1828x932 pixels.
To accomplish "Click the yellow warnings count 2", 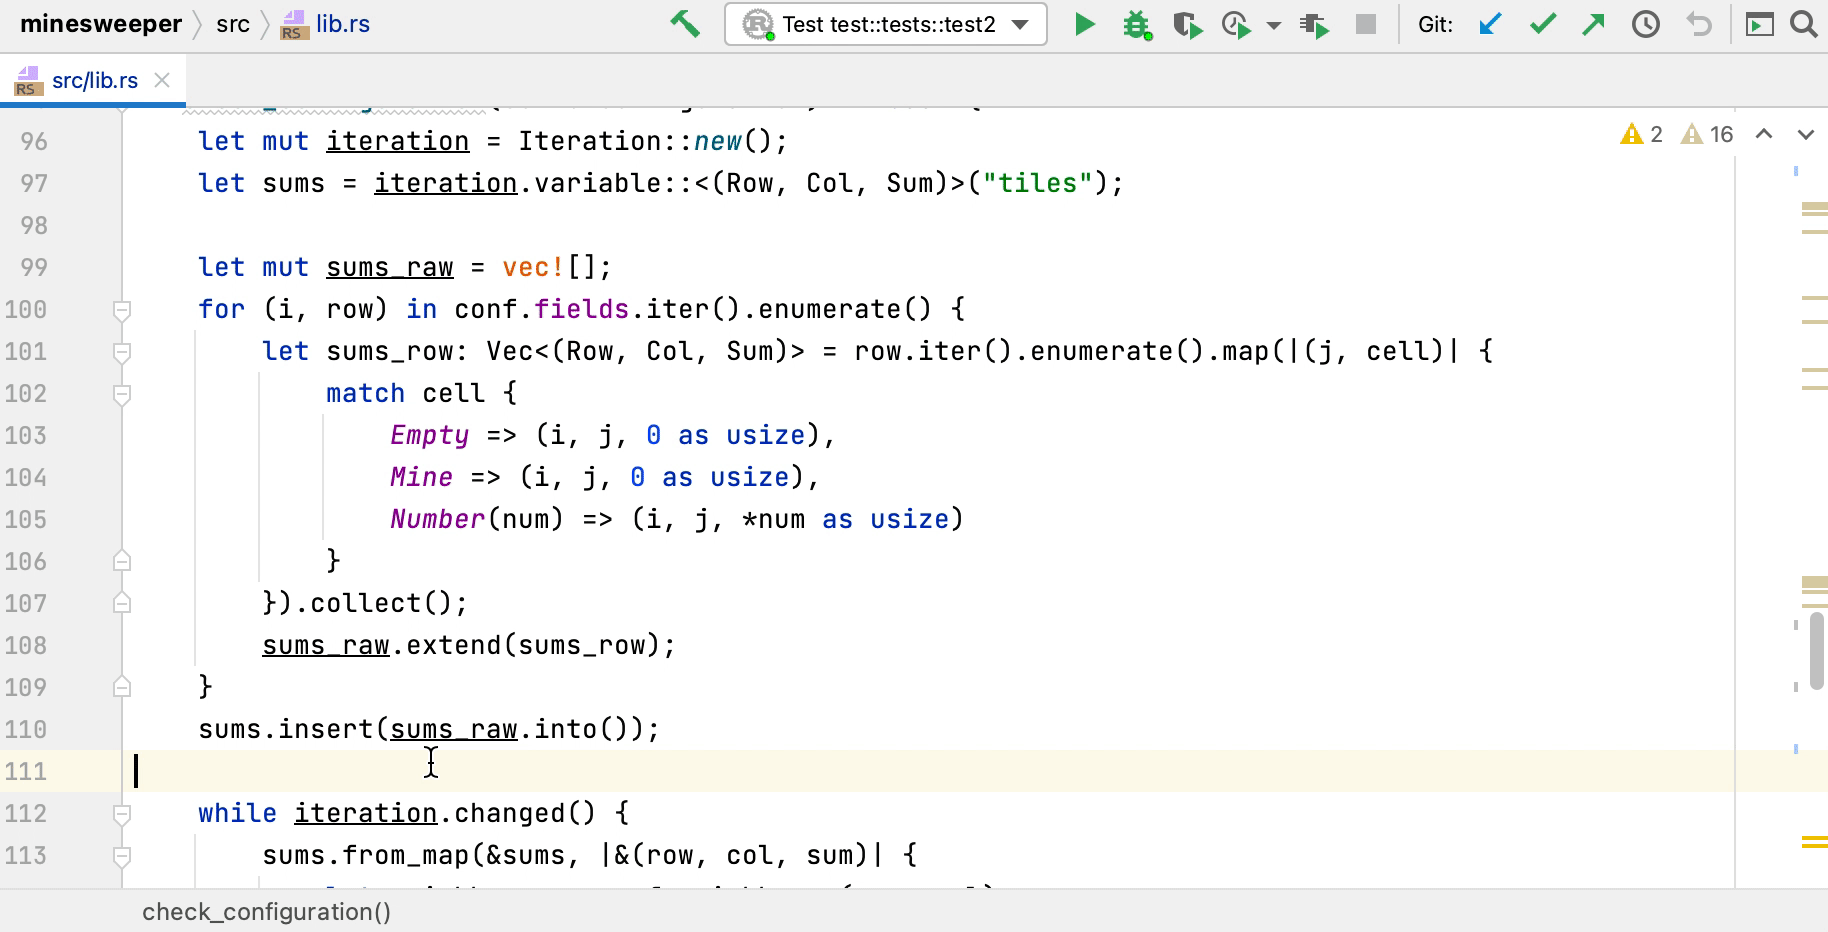I will pyautogui.click(x=1641, y=134).
